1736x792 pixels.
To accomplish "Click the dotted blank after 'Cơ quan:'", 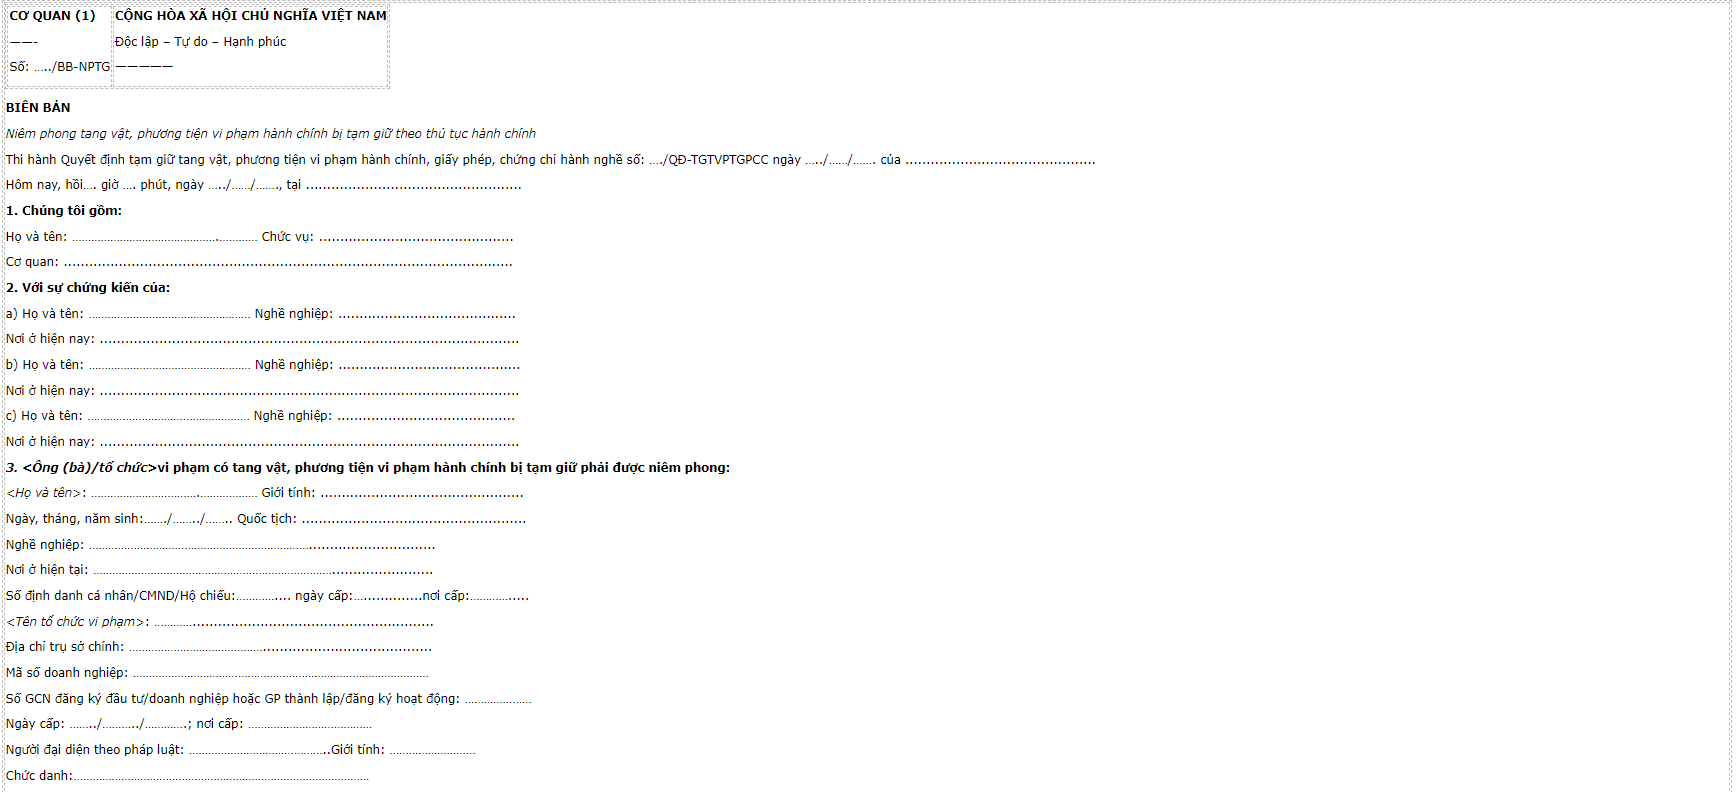I will coord(288,263).
